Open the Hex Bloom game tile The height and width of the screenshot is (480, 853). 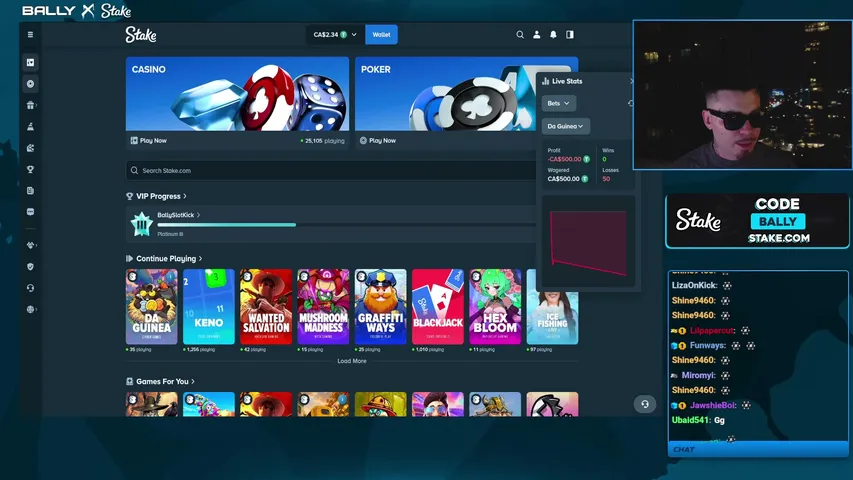pyautogui.click(x=495, y=306)
